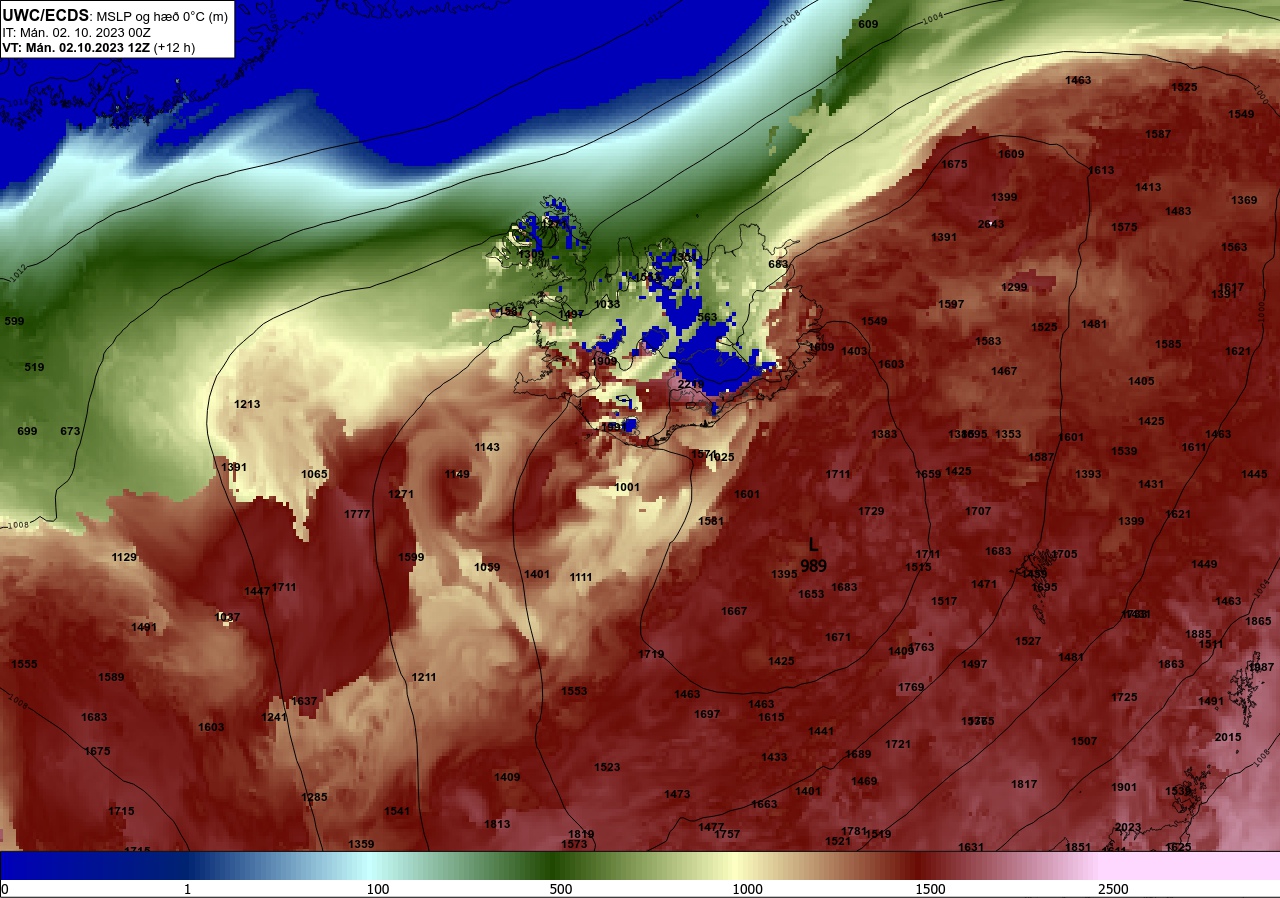1280x898 pixels.
Task: Click the height value '1369'
Action: tap(1244, 200)
